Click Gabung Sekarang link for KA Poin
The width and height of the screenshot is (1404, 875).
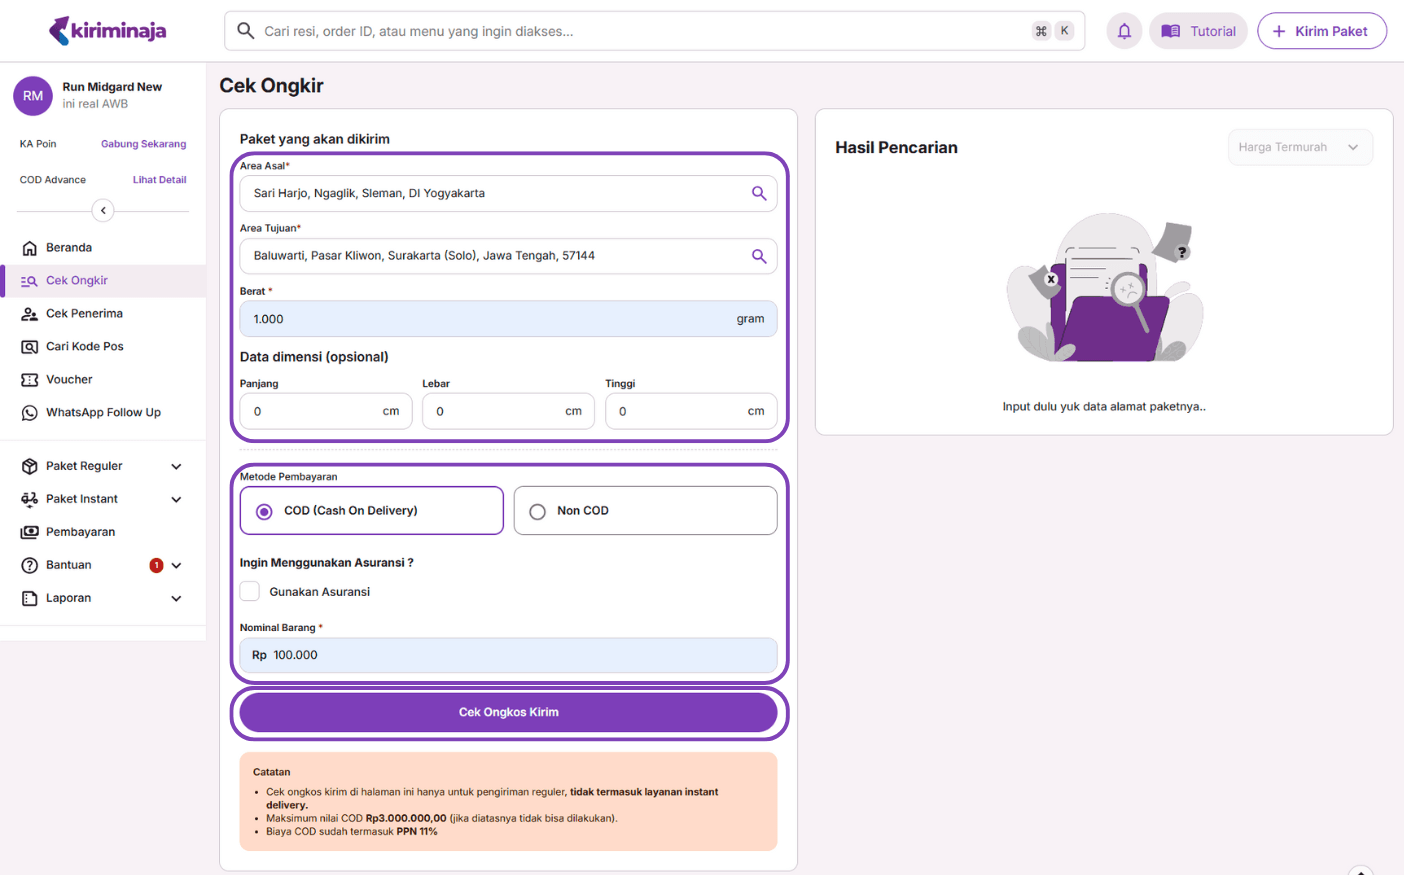pos(143,144)
